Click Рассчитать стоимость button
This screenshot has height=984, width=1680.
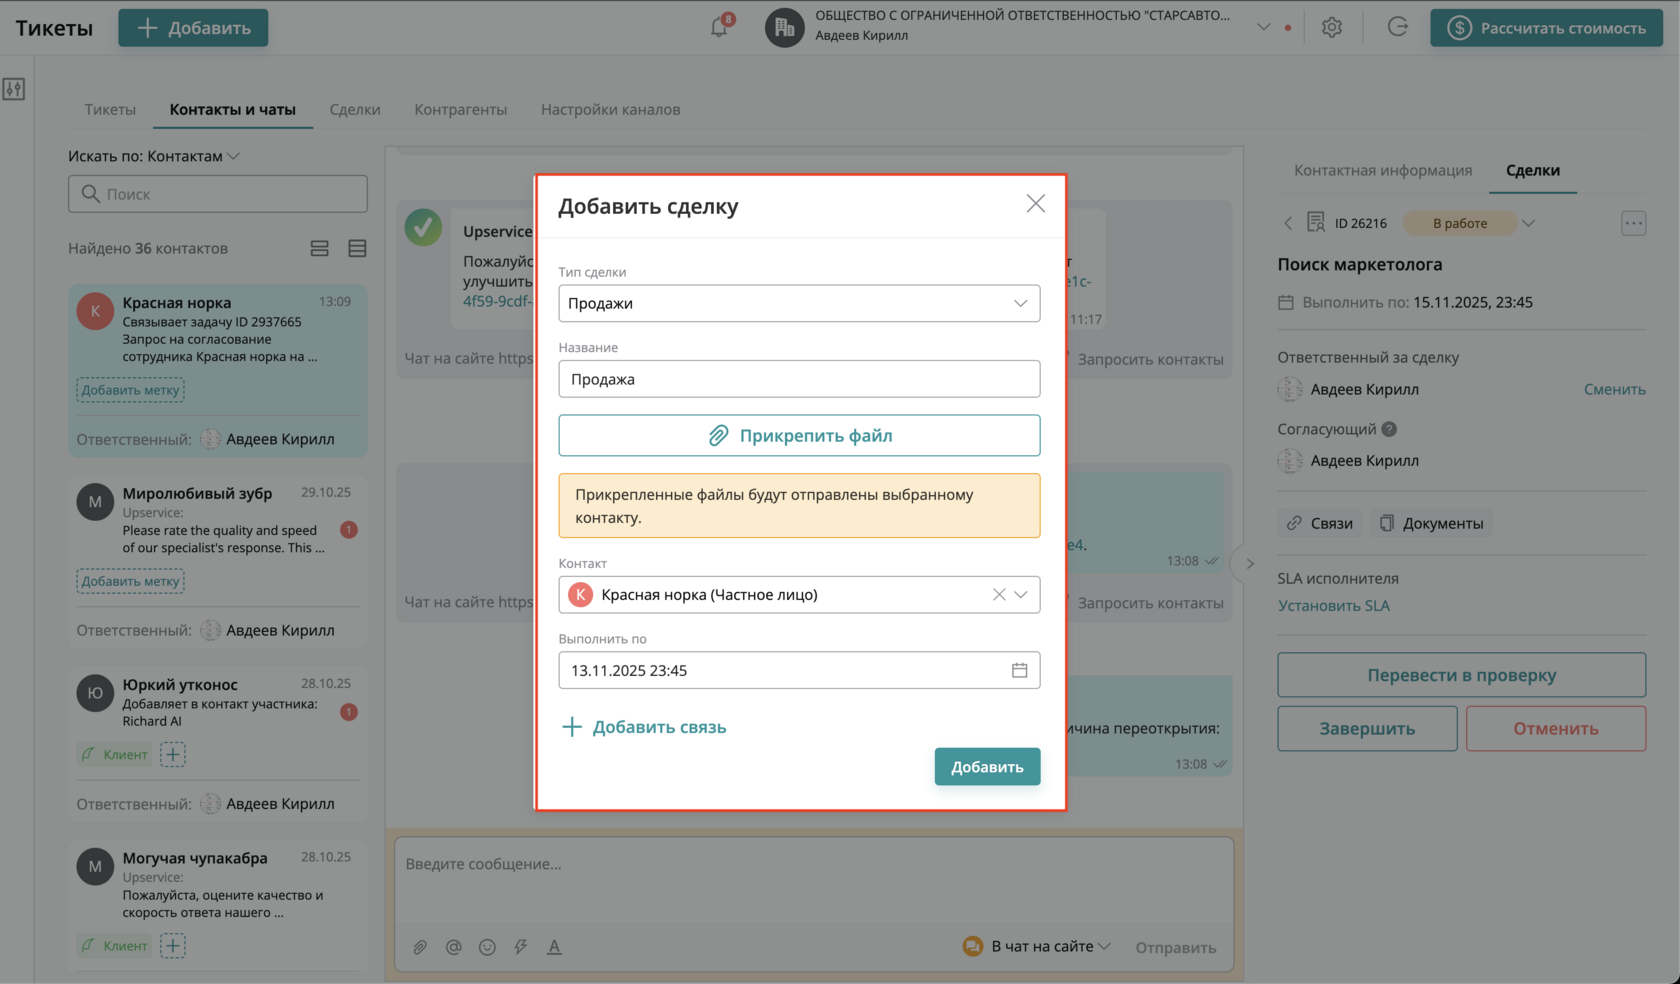[x=1546, y=28]
